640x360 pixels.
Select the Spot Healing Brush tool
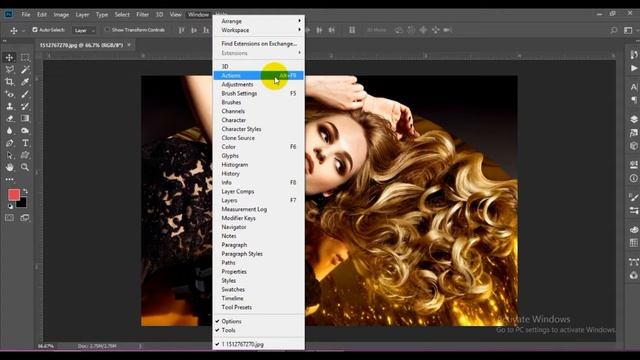(9, 94)
